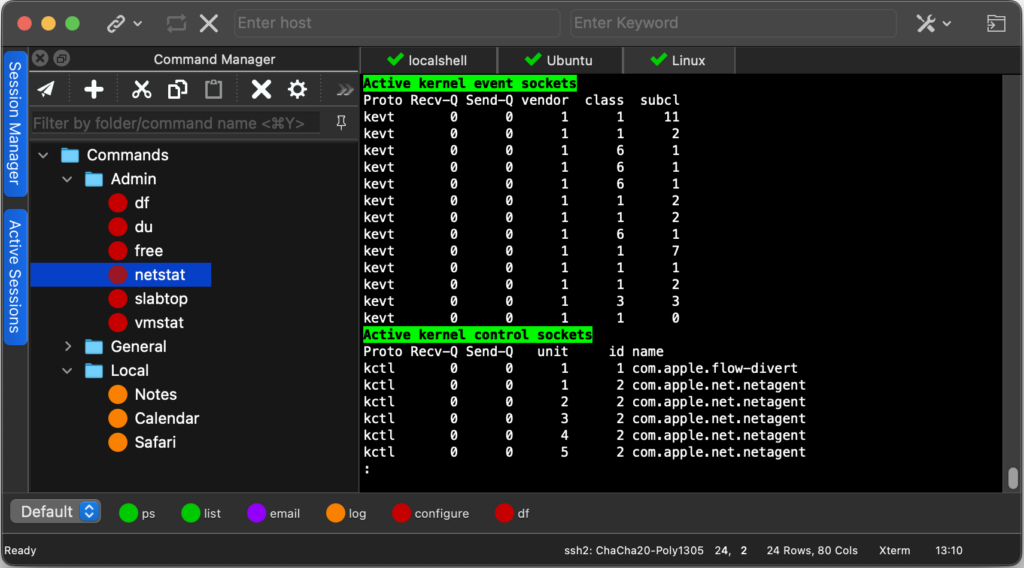This screenshot has height=568, width=1024.
Task: Click the Enter host input field
Action: [397, 23]
